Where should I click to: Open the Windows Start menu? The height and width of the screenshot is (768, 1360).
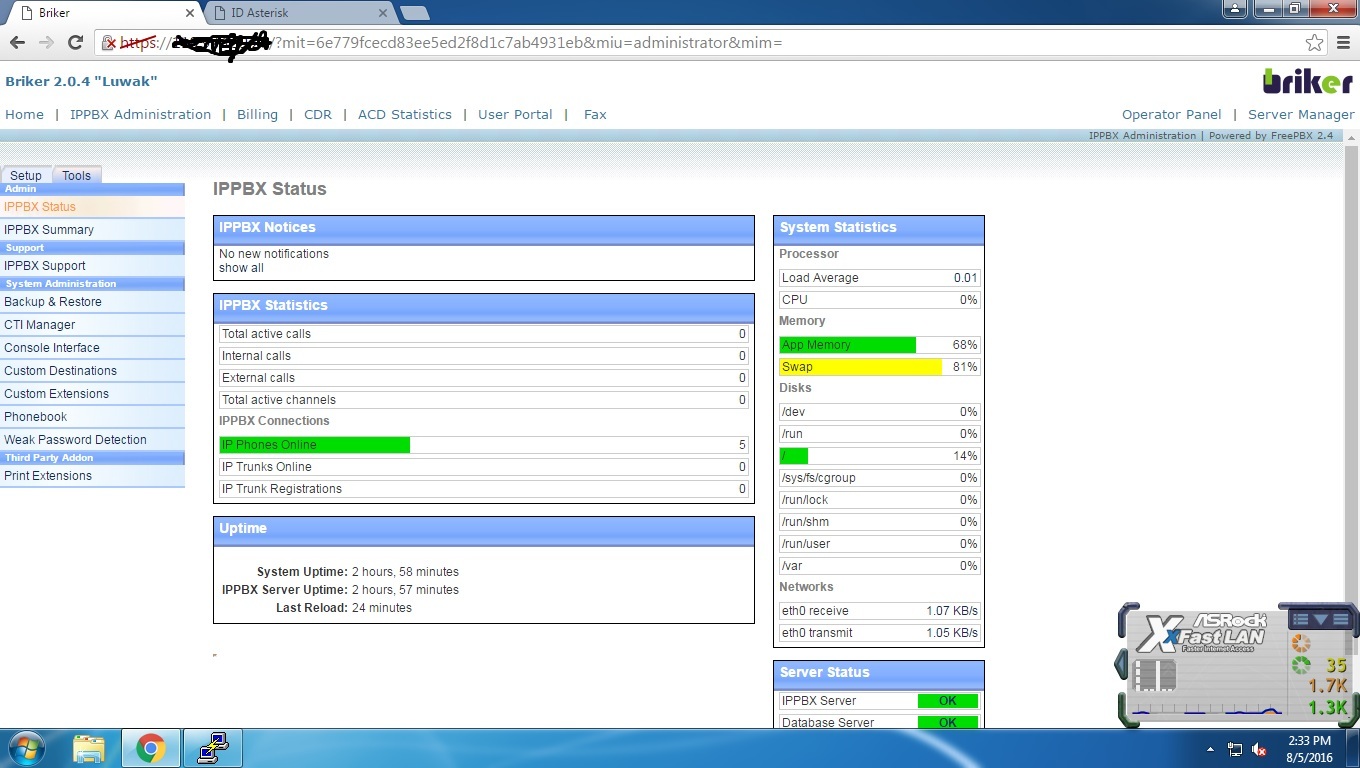pos(26,748)
